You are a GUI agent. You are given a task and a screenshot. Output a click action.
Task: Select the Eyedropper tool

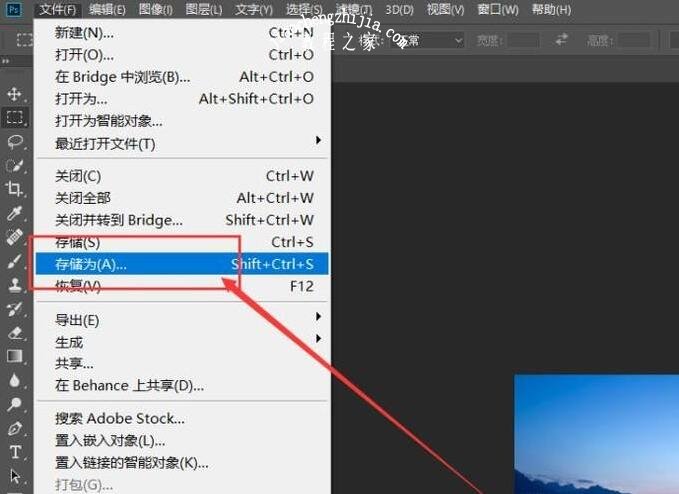click(15, 213)
